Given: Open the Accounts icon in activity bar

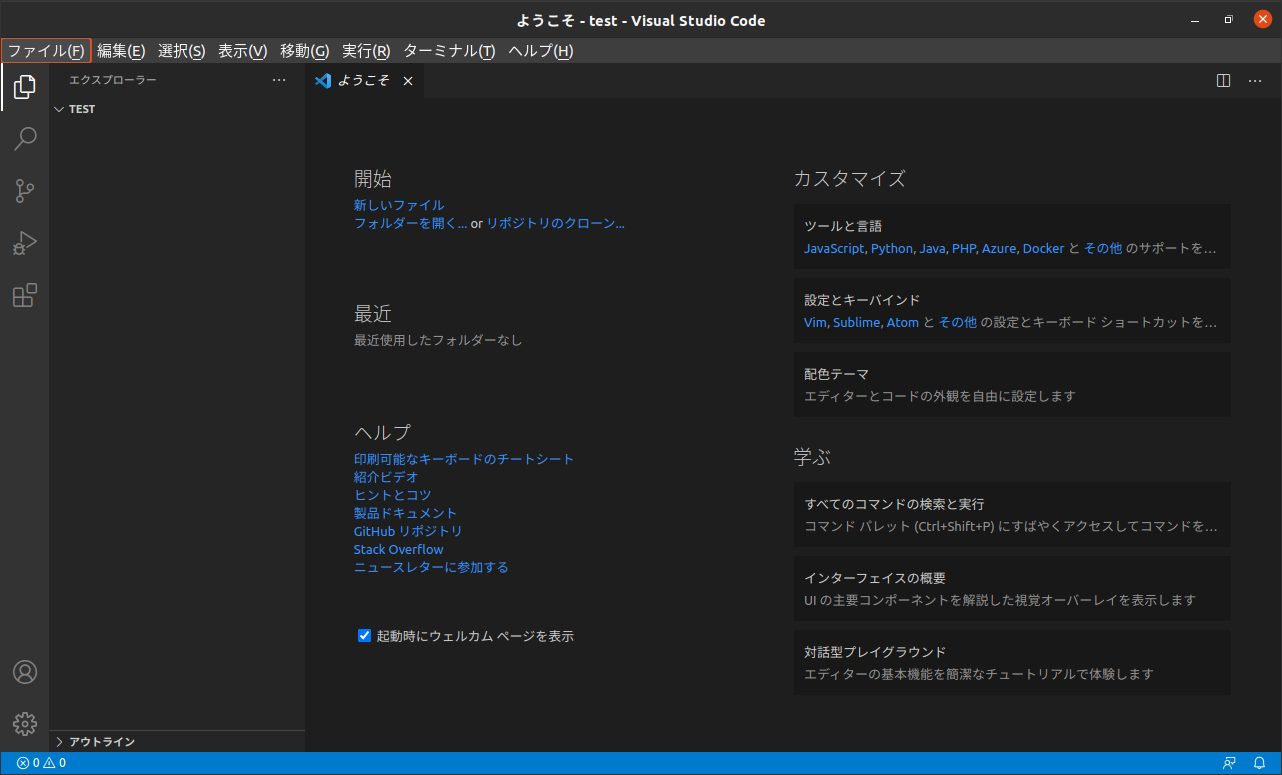Looking at the screenshot, I should pyautogui.click(x=25, y=672).
